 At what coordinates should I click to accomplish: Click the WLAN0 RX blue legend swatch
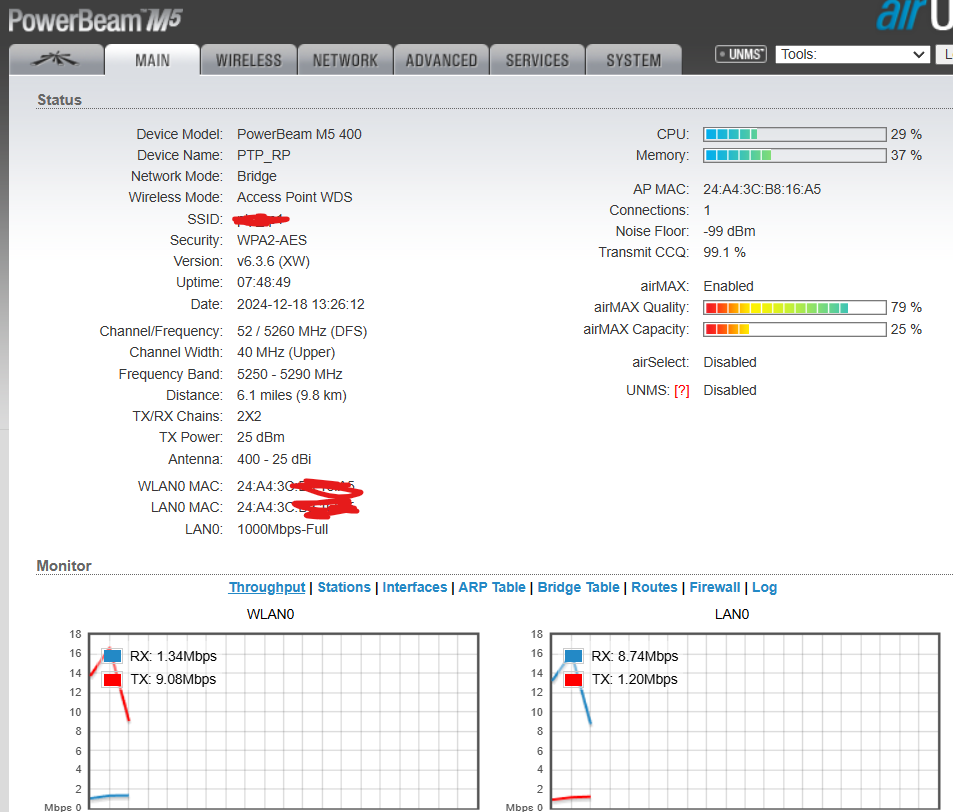coord(112,656)
